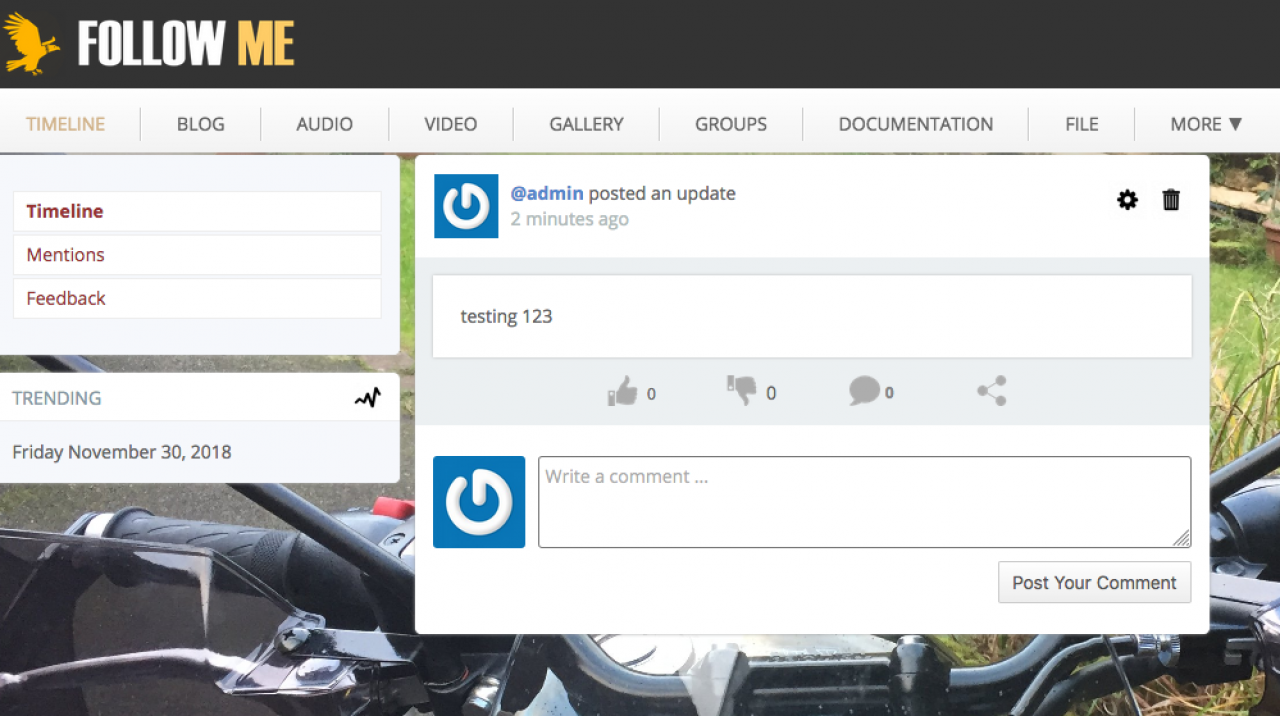The width and height of the screenshot is (1280, 716).
Task: Click the thumbs up like icon
Action: click(x=622, y=391)
